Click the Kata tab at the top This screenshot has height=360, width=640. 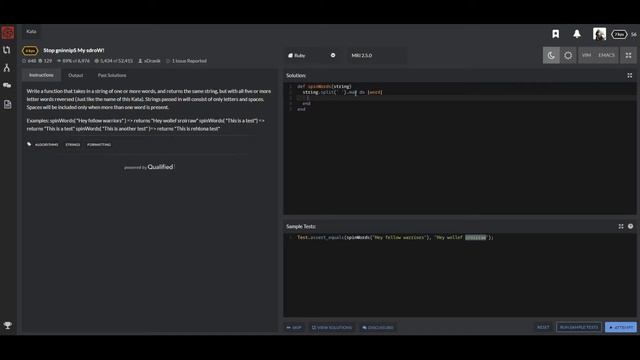tap(31, 31)
